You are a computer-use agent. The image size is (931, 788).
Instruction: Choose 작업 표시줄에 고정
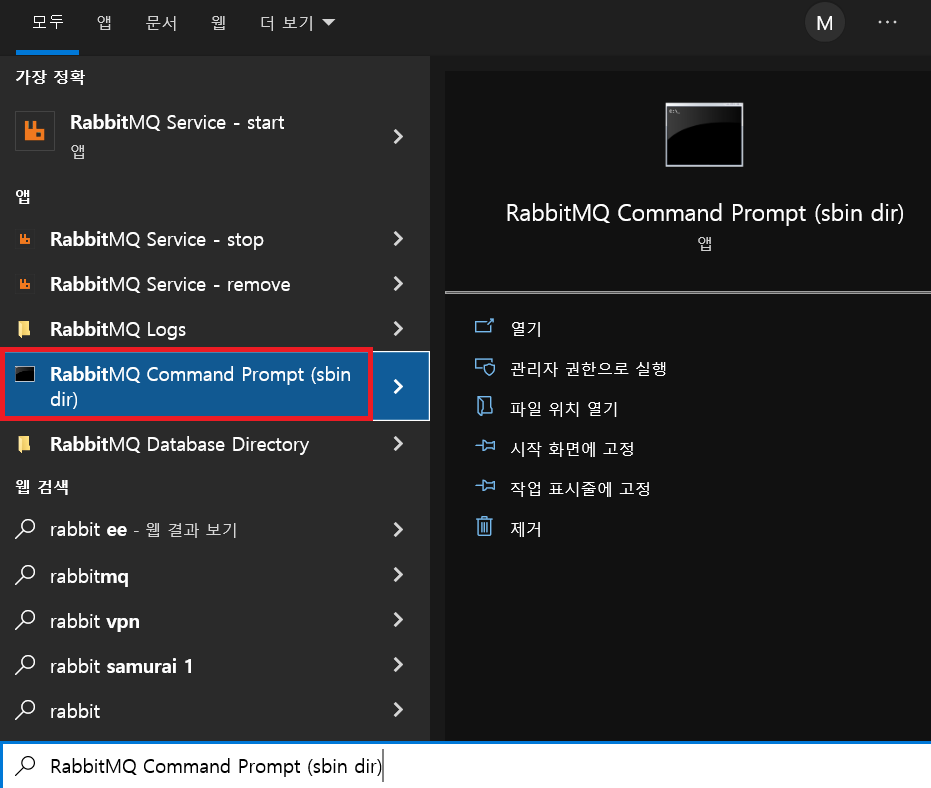580,489
